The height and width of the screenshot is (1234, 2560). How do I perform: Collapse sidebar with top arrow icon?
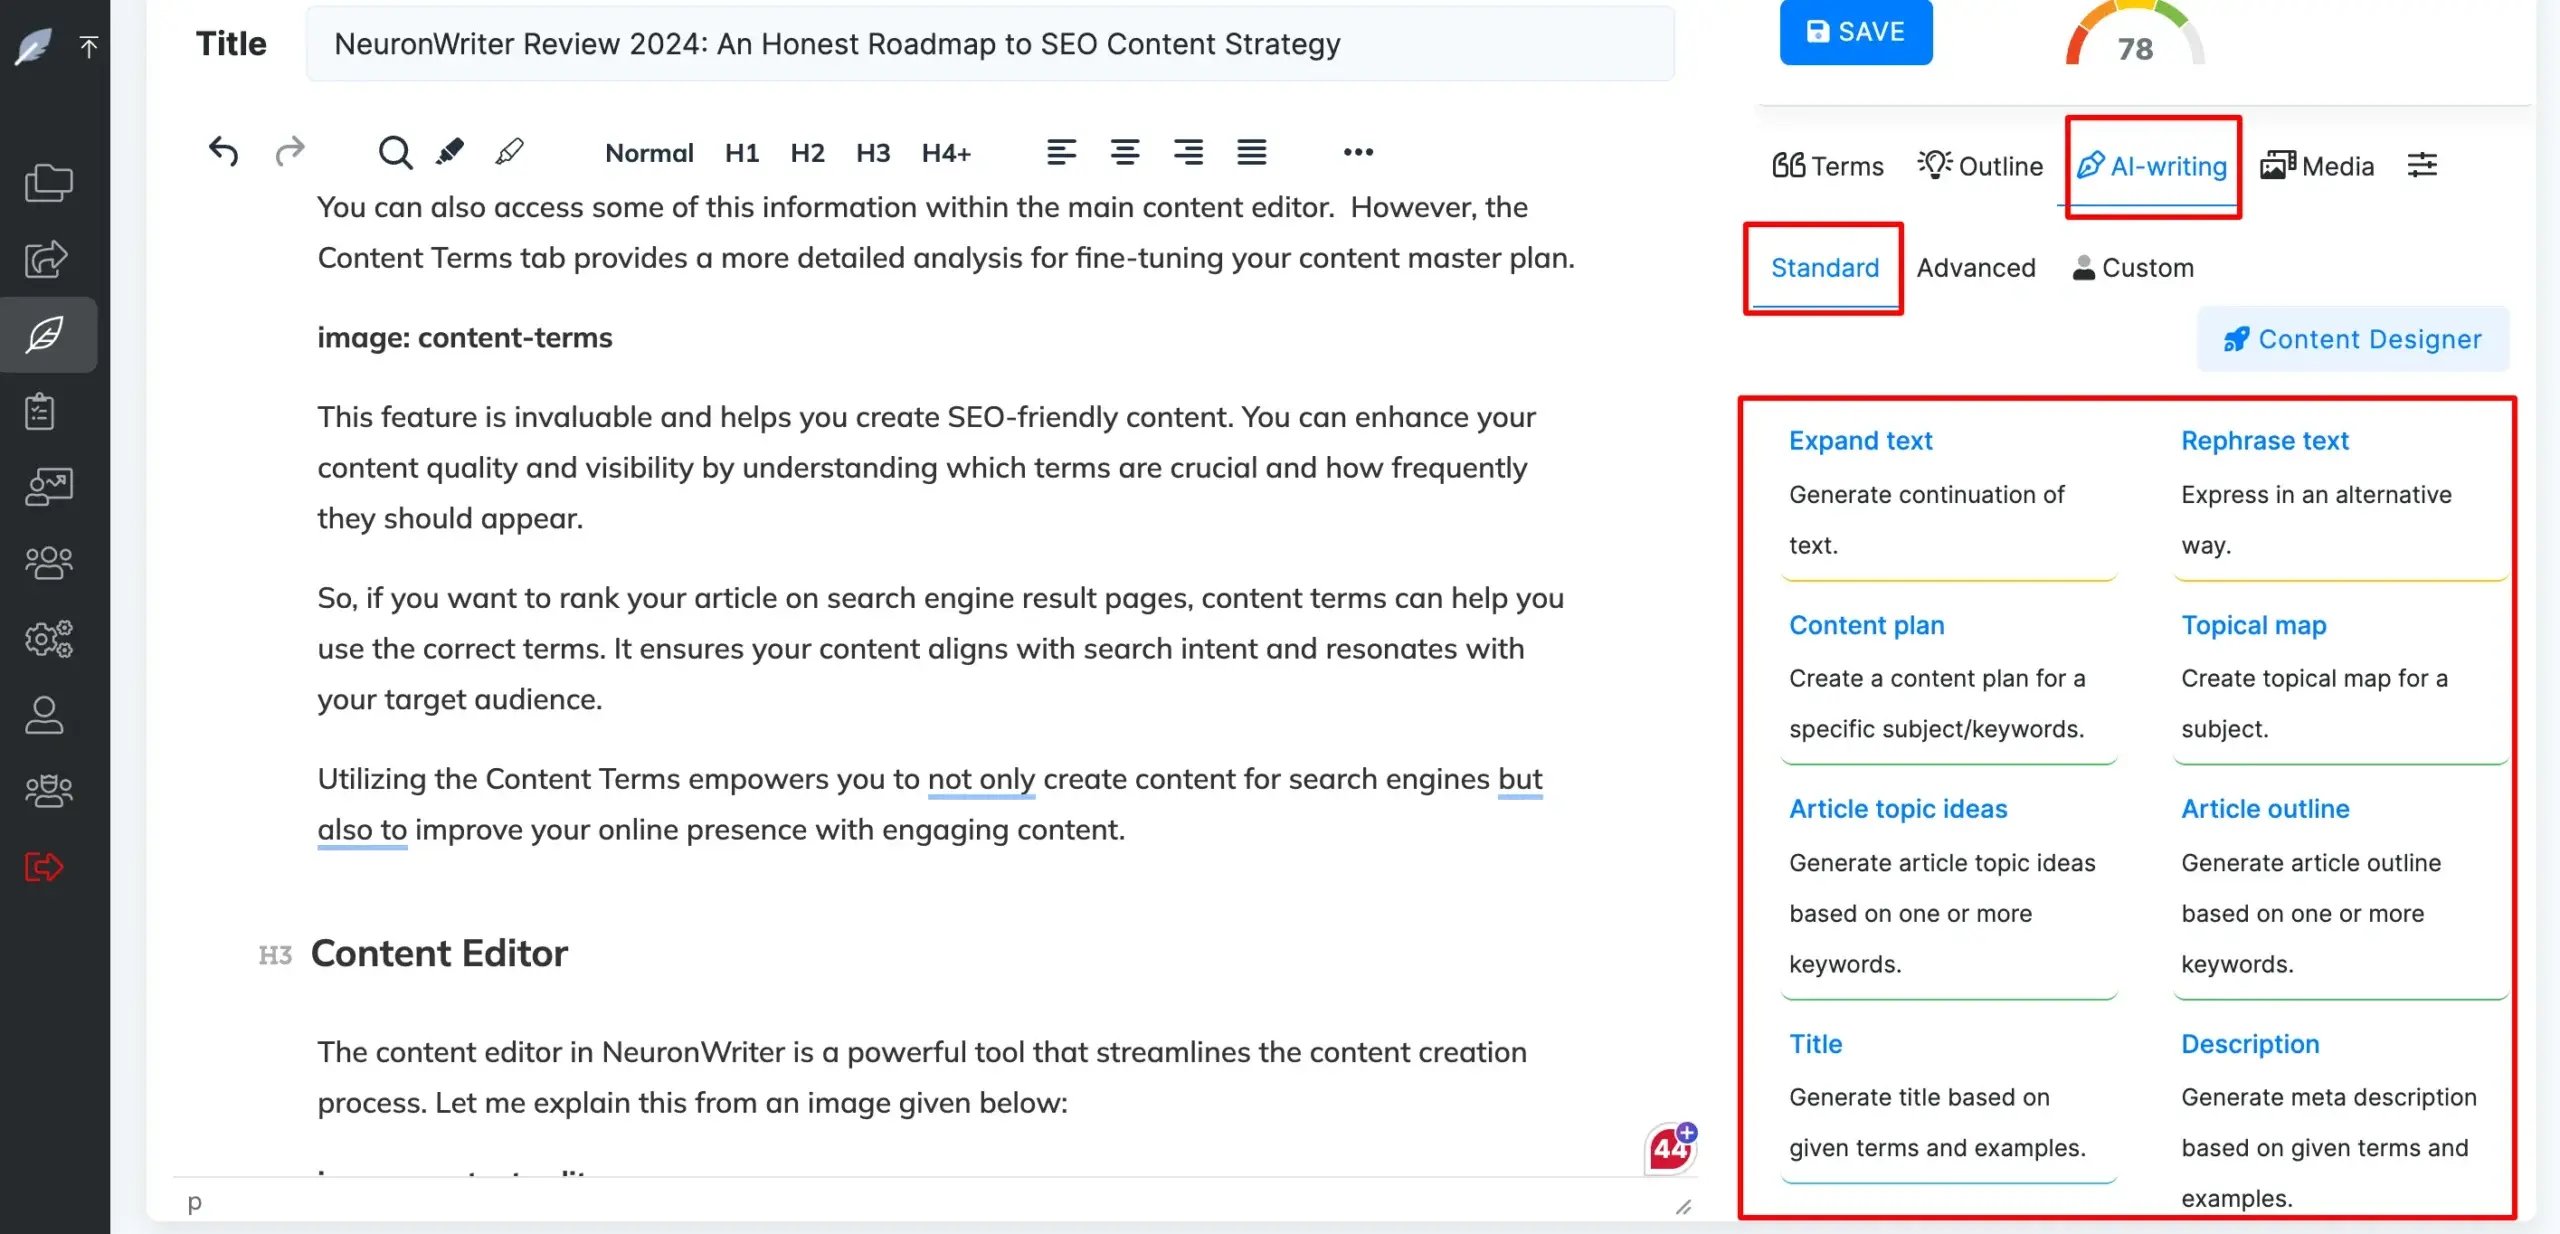(88, 46)
